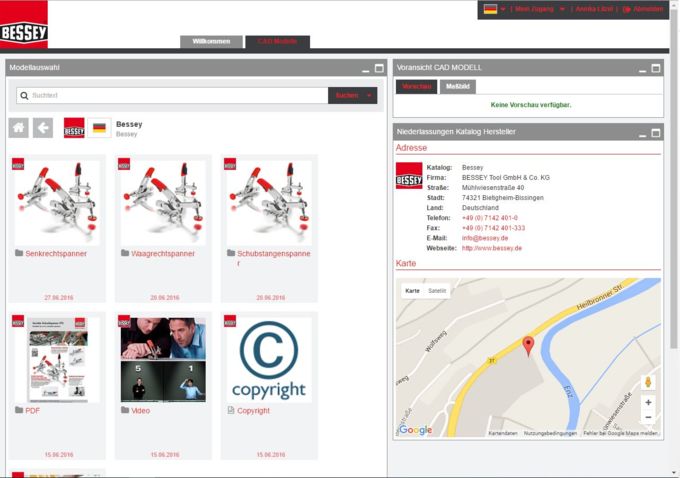Minimize the Niederlassungen Katalog Hersteller panel

coord(642,133)
